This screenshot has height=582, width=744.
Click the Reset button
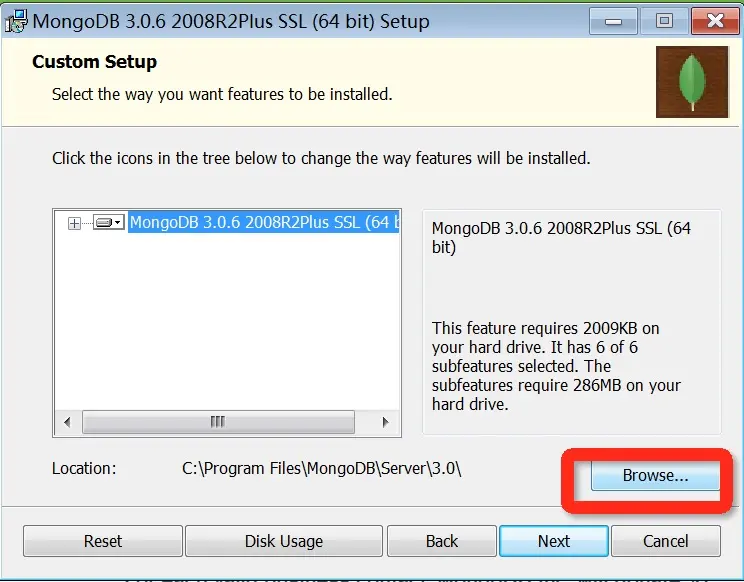click(102, 541)
